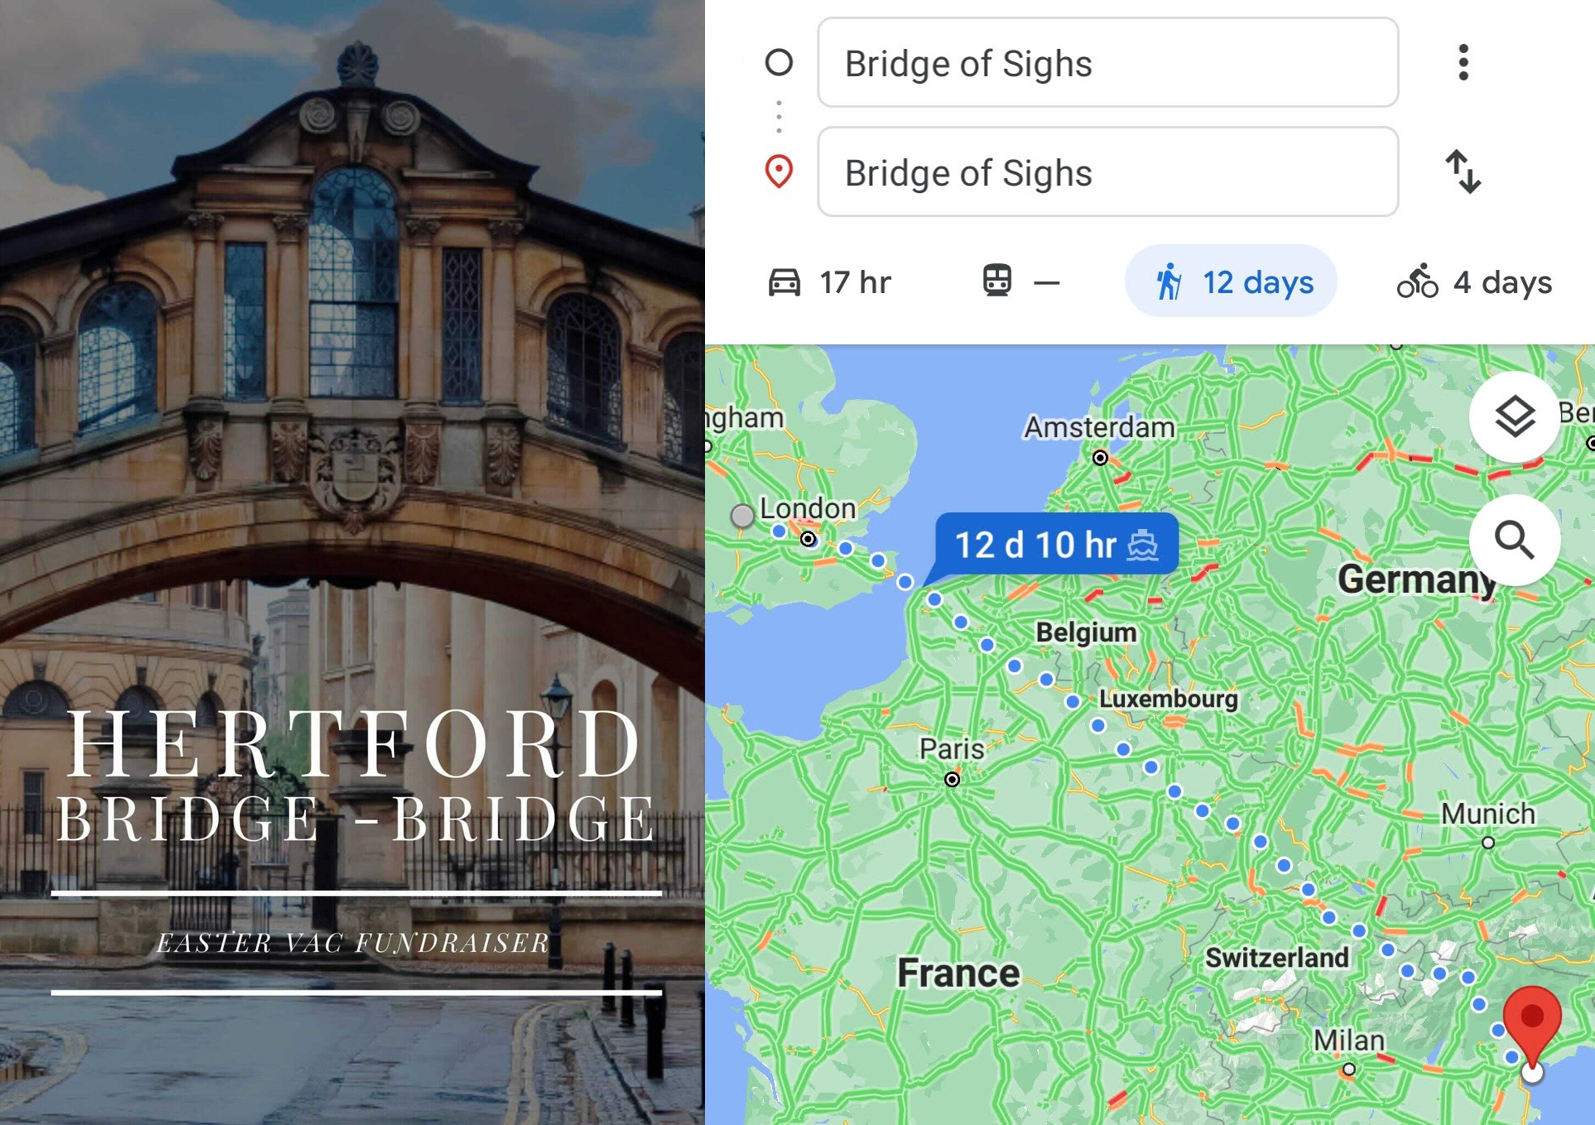
Task: Open the map layers button
Action: (x=1514, y=416)
